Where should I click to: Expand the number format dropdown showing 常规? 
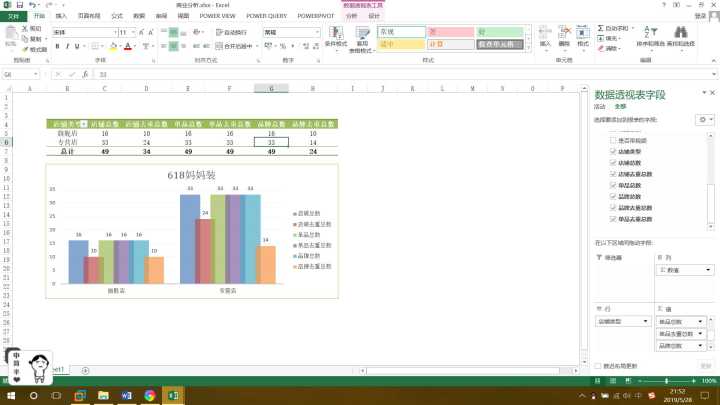[316, 32]
